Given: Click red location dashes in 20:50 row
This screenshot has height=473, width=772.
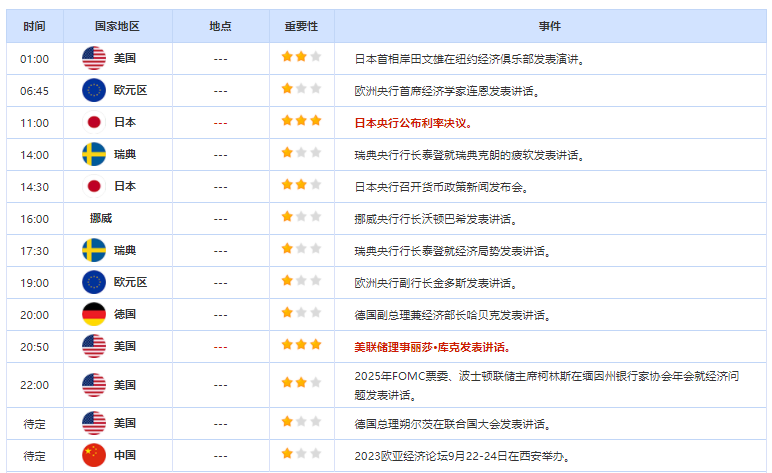Looking at the screenshot, I should (220, 347).
